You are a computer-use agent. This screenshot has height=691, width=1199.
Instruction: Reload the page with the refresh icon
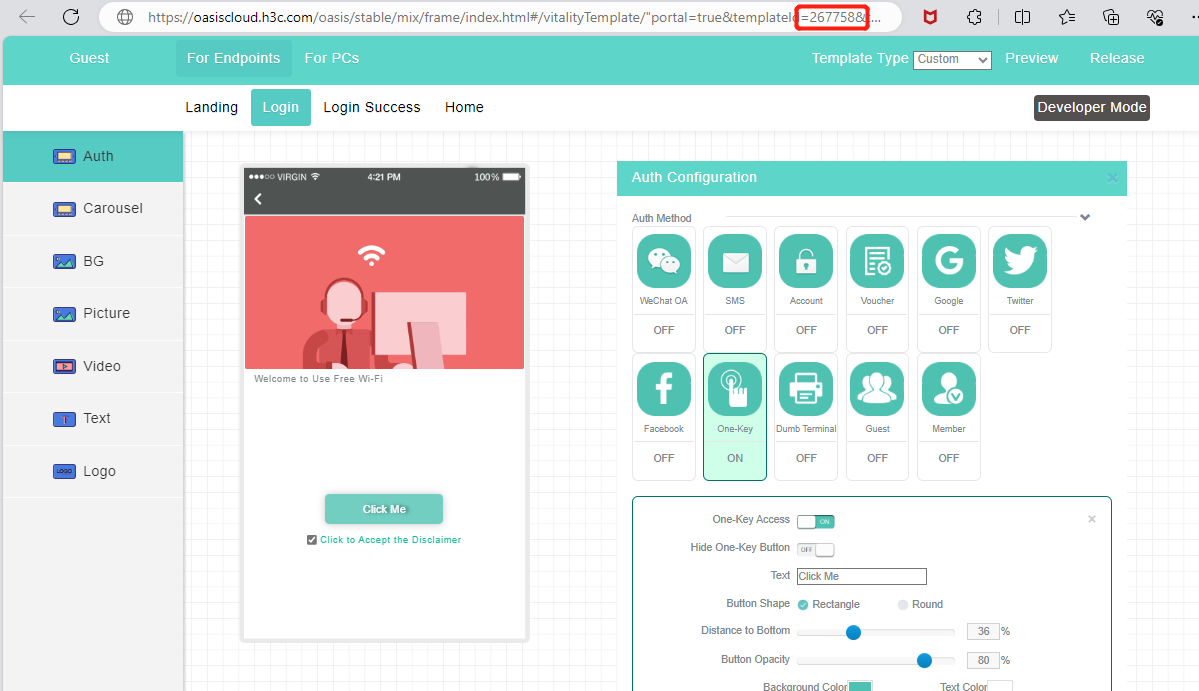pos(71,17)
